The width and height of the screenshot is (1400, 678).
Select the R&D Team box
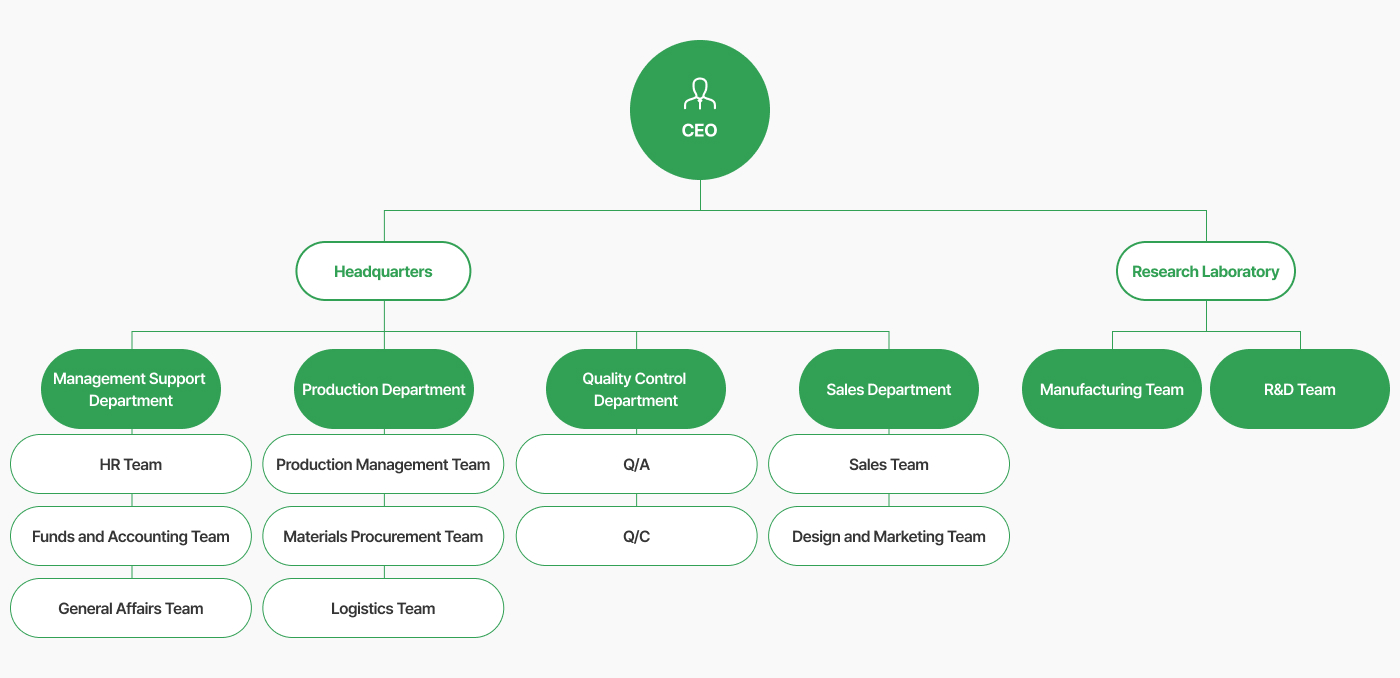[1300, 389]
